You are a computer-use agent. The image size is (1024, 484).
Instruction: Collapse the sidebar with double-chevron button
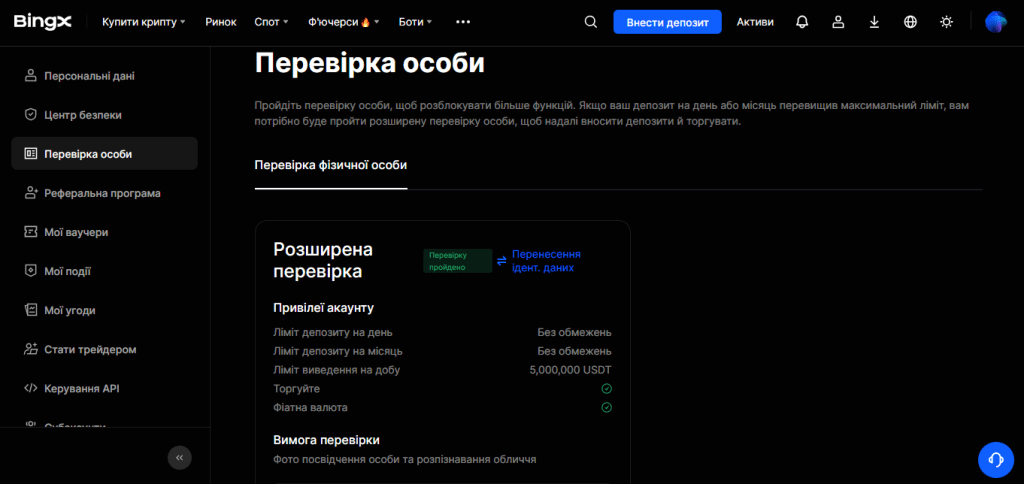(180, 458)
